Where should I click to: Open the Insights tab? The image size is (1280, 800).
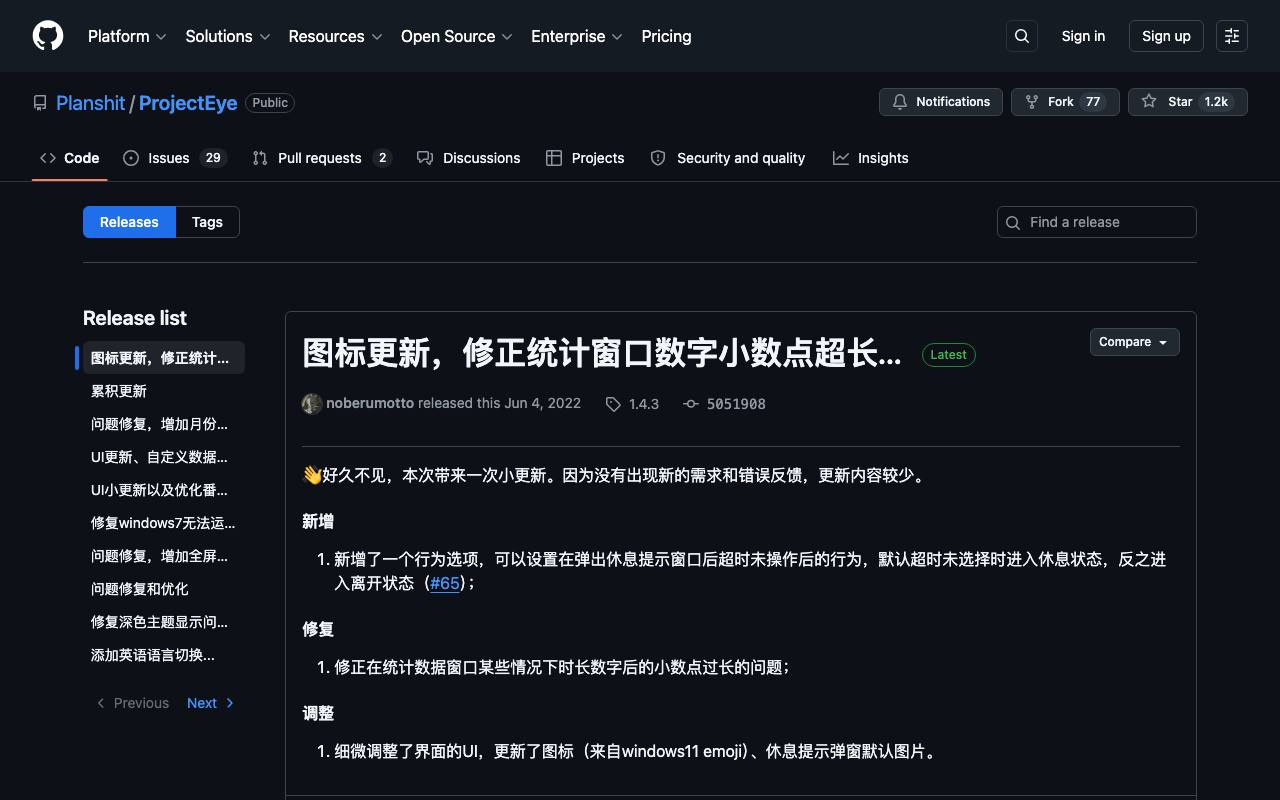[871, 158]
